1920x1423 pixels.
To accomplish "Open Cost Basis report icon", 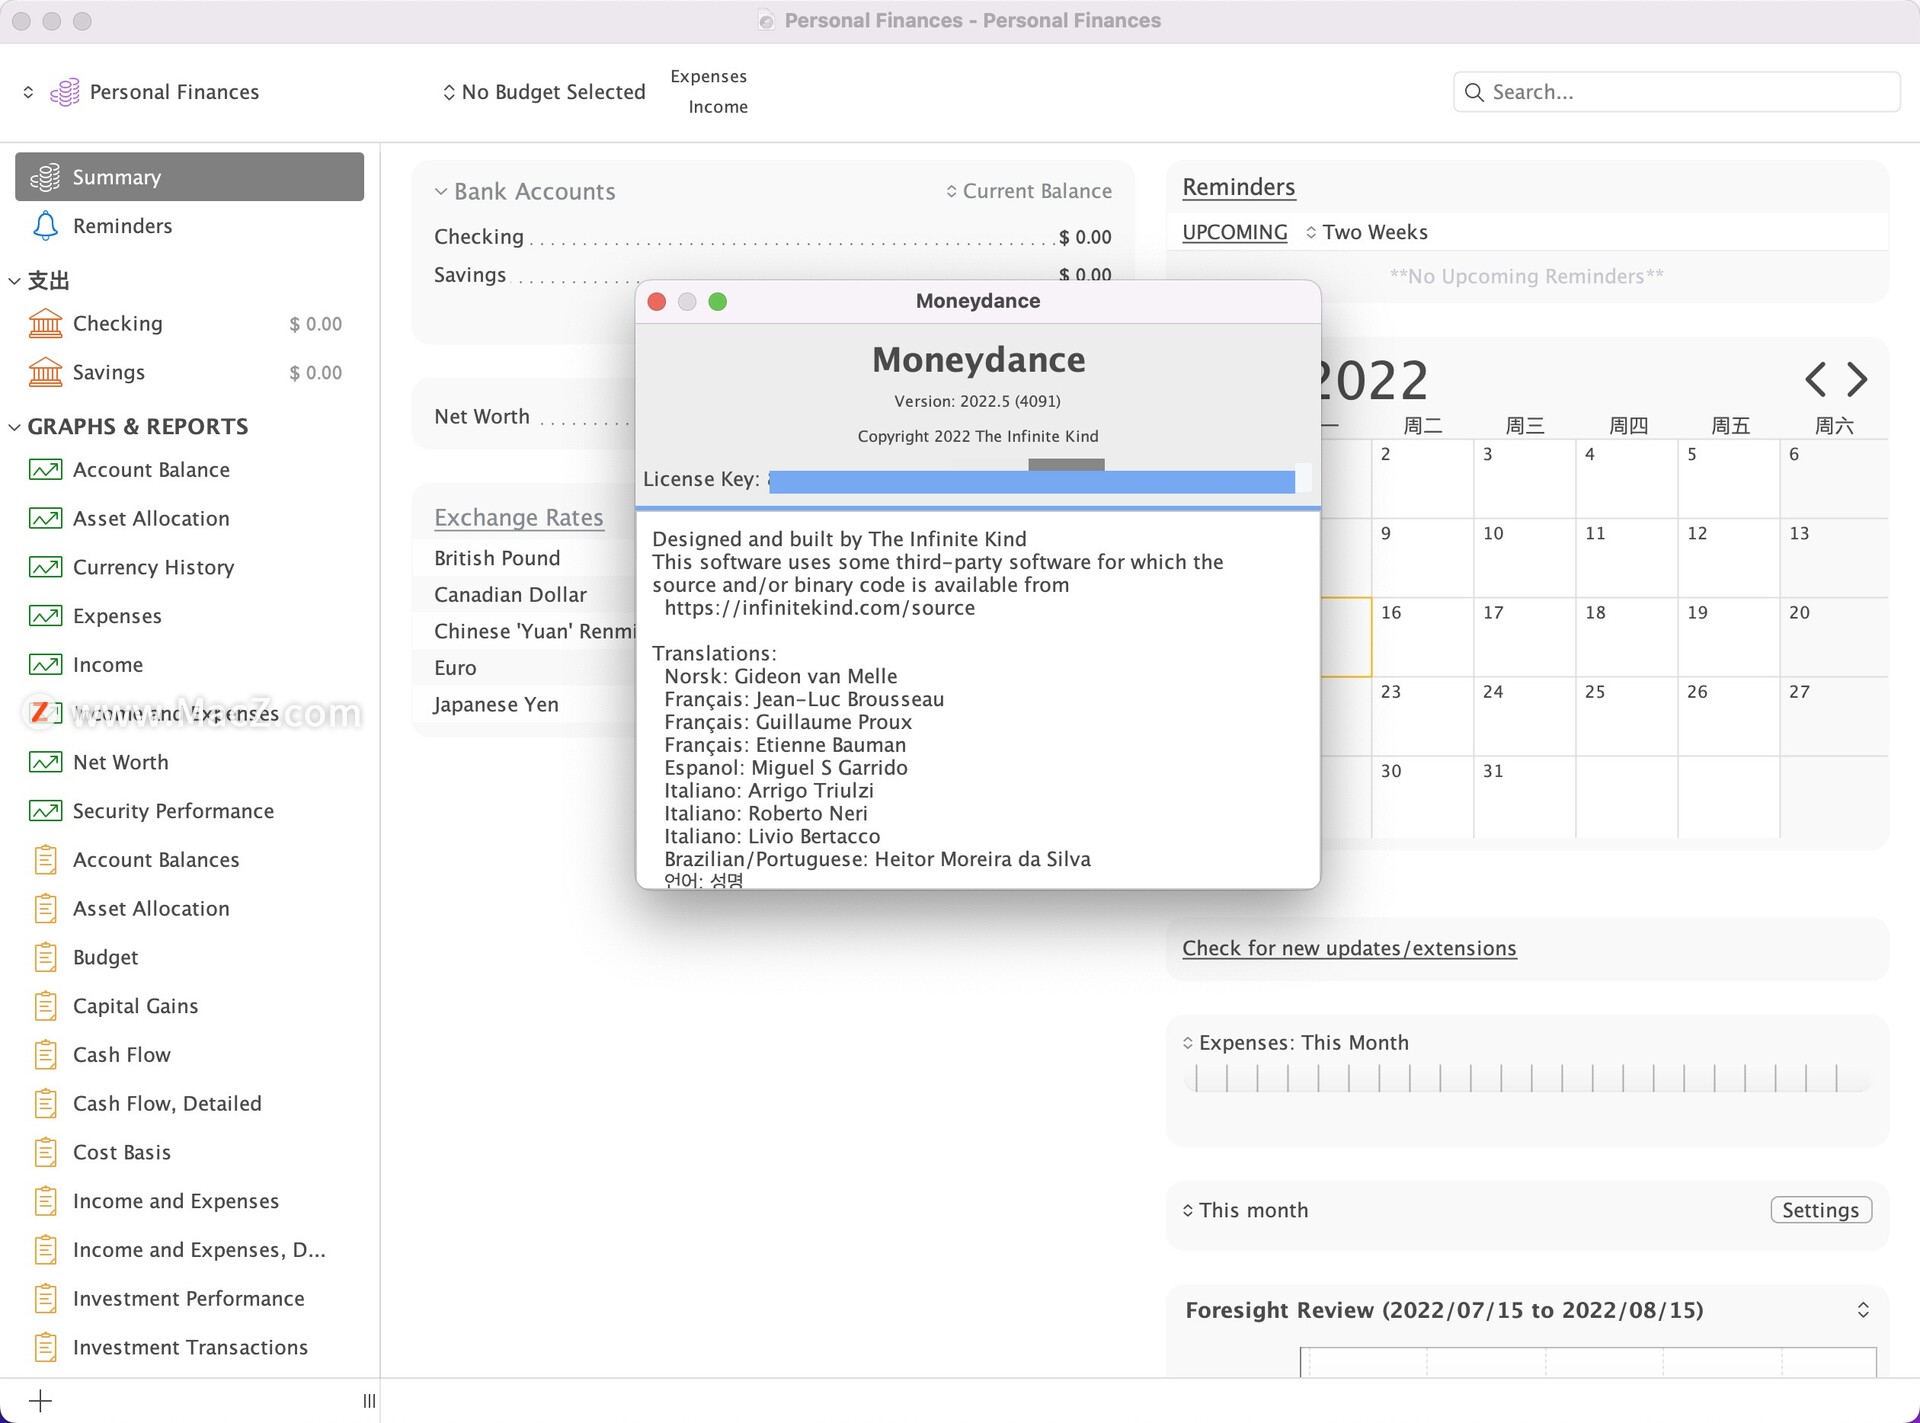I will point(45,1152).
